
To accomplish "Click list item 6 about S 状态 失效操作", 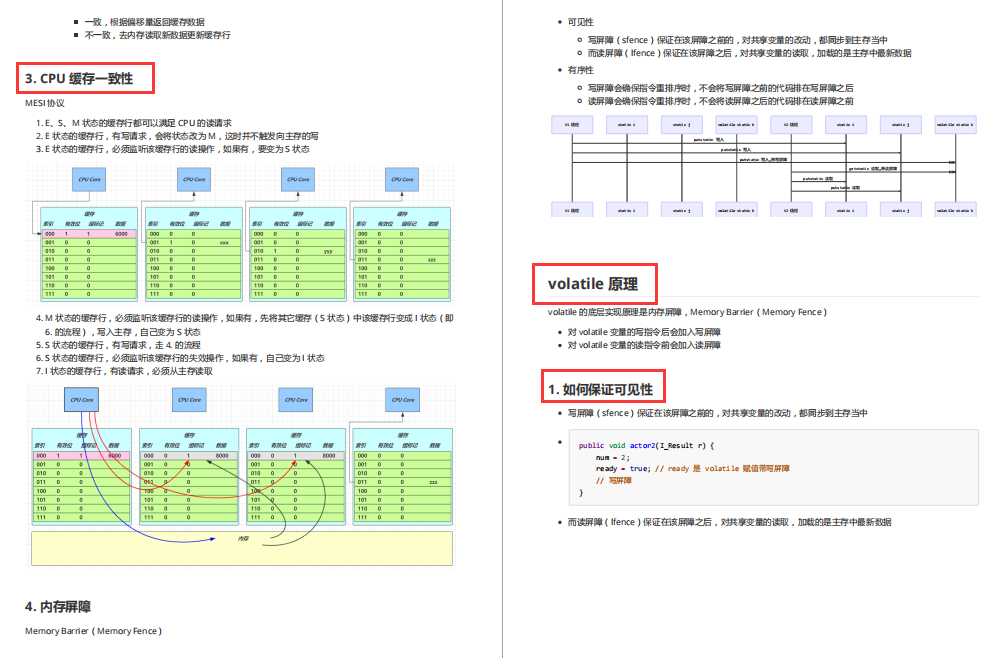I will [180, 358].
